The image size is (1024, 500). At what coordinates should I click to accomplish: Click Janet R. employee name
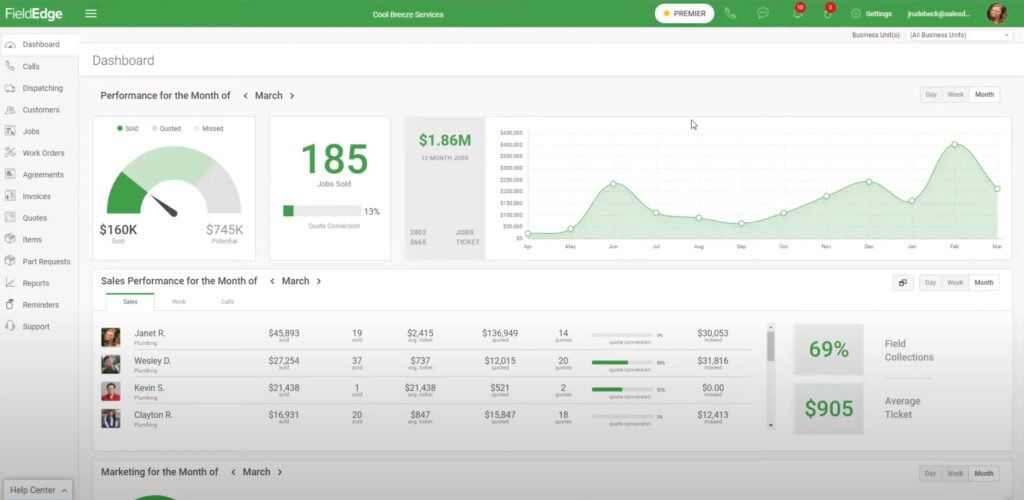coord(150,333)
